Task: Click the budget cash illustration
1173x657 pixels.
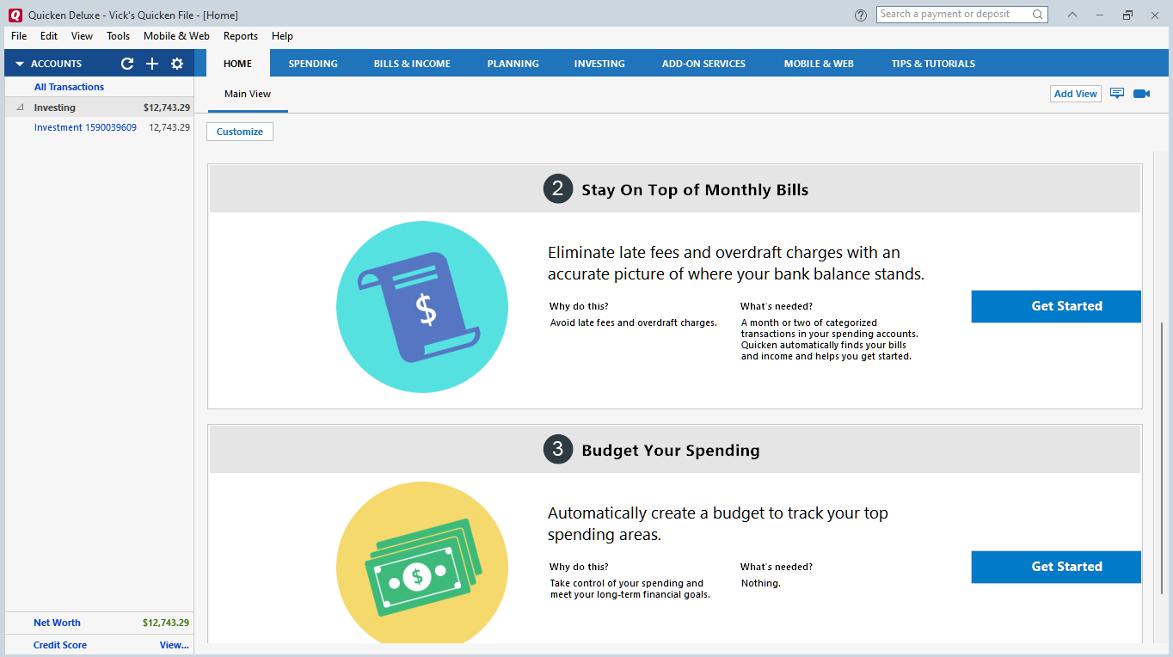Action: coord(422,563)
